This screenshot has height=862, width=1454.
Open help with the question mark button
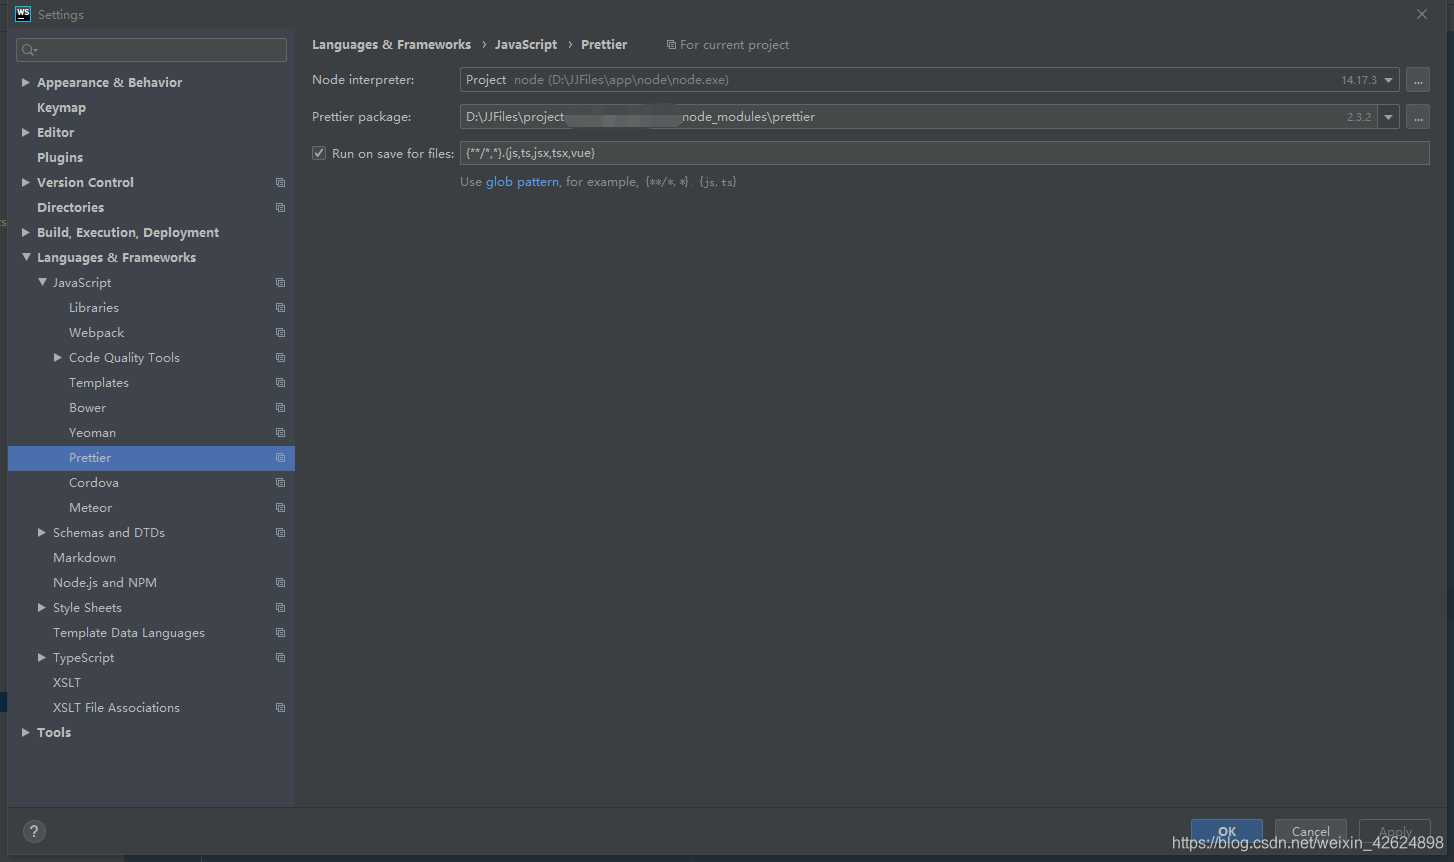click(x=34, y=831)
